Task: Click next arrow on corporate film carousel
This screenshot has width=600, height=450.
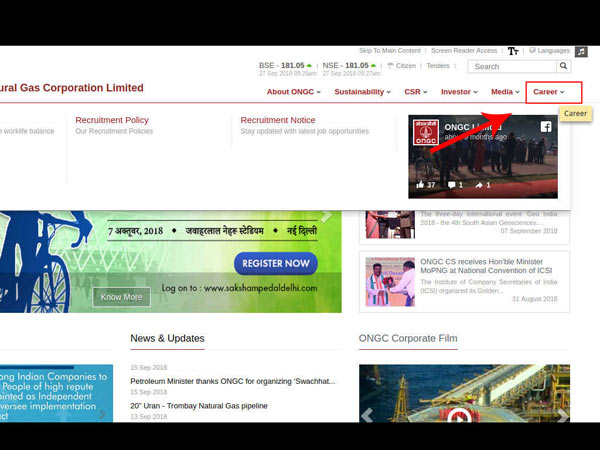Action: 562,415
